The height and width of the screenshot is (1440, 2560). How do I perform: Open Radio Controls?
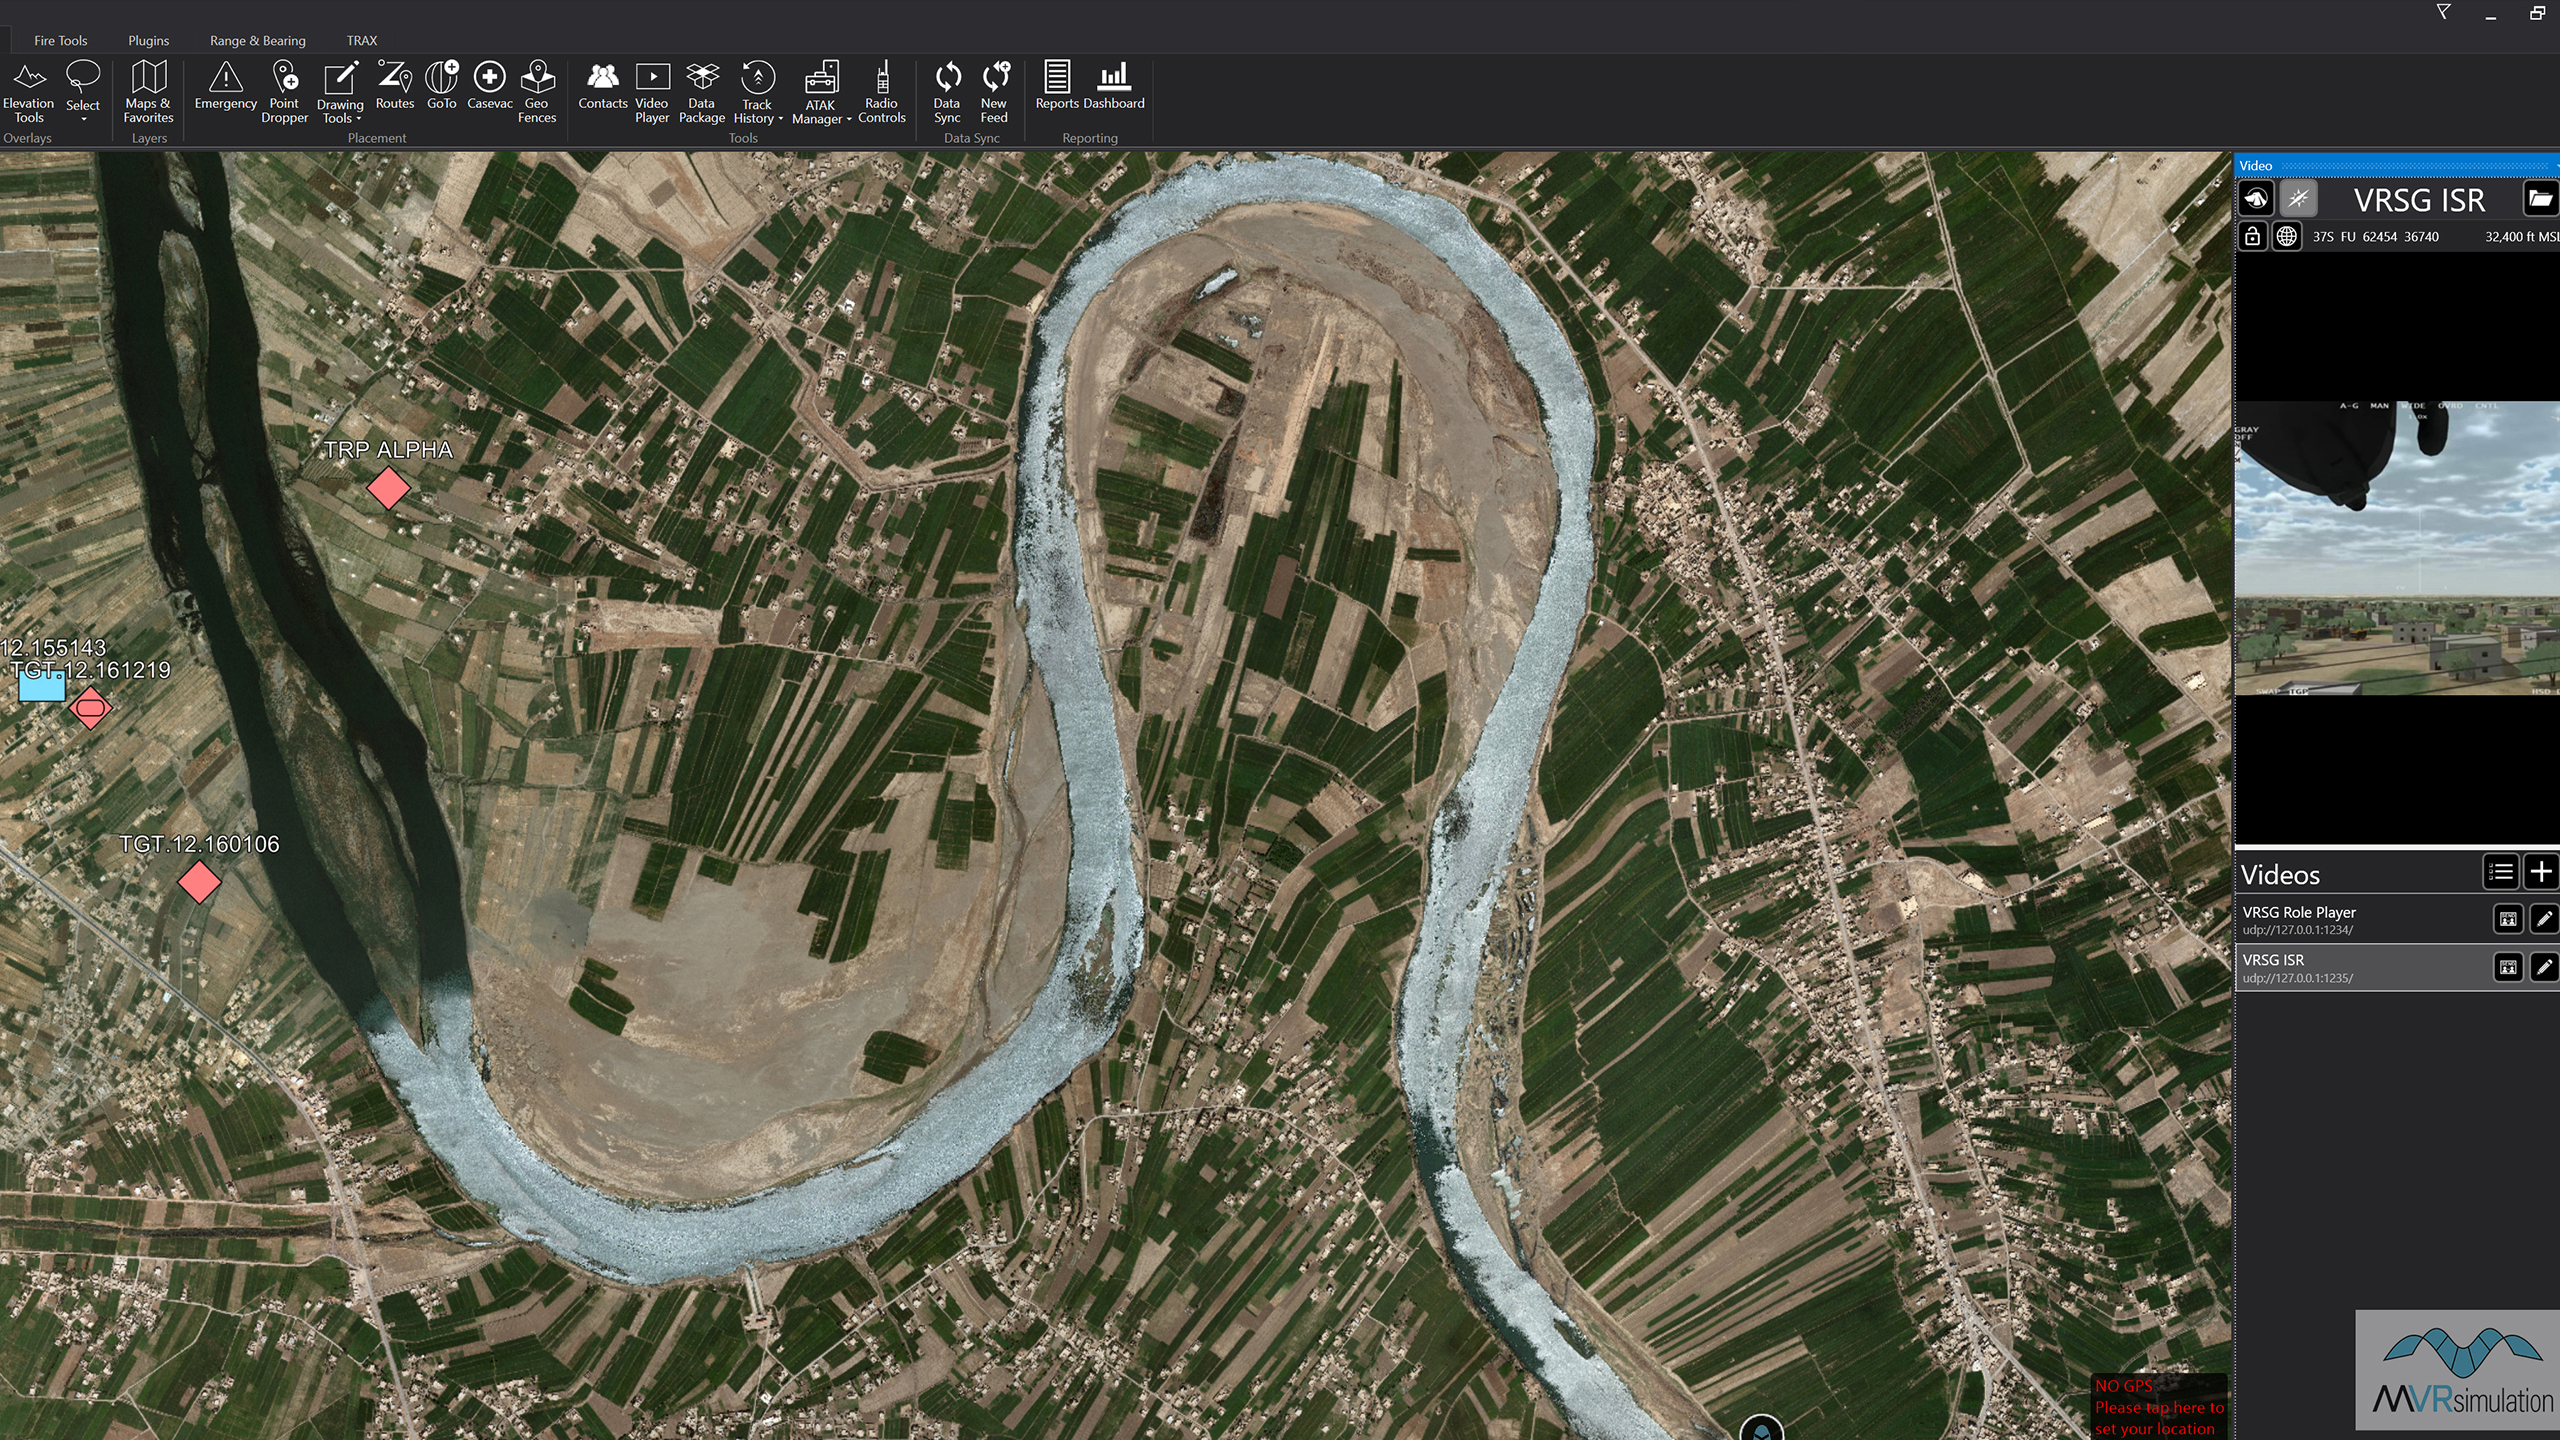[x=881, y=93]
